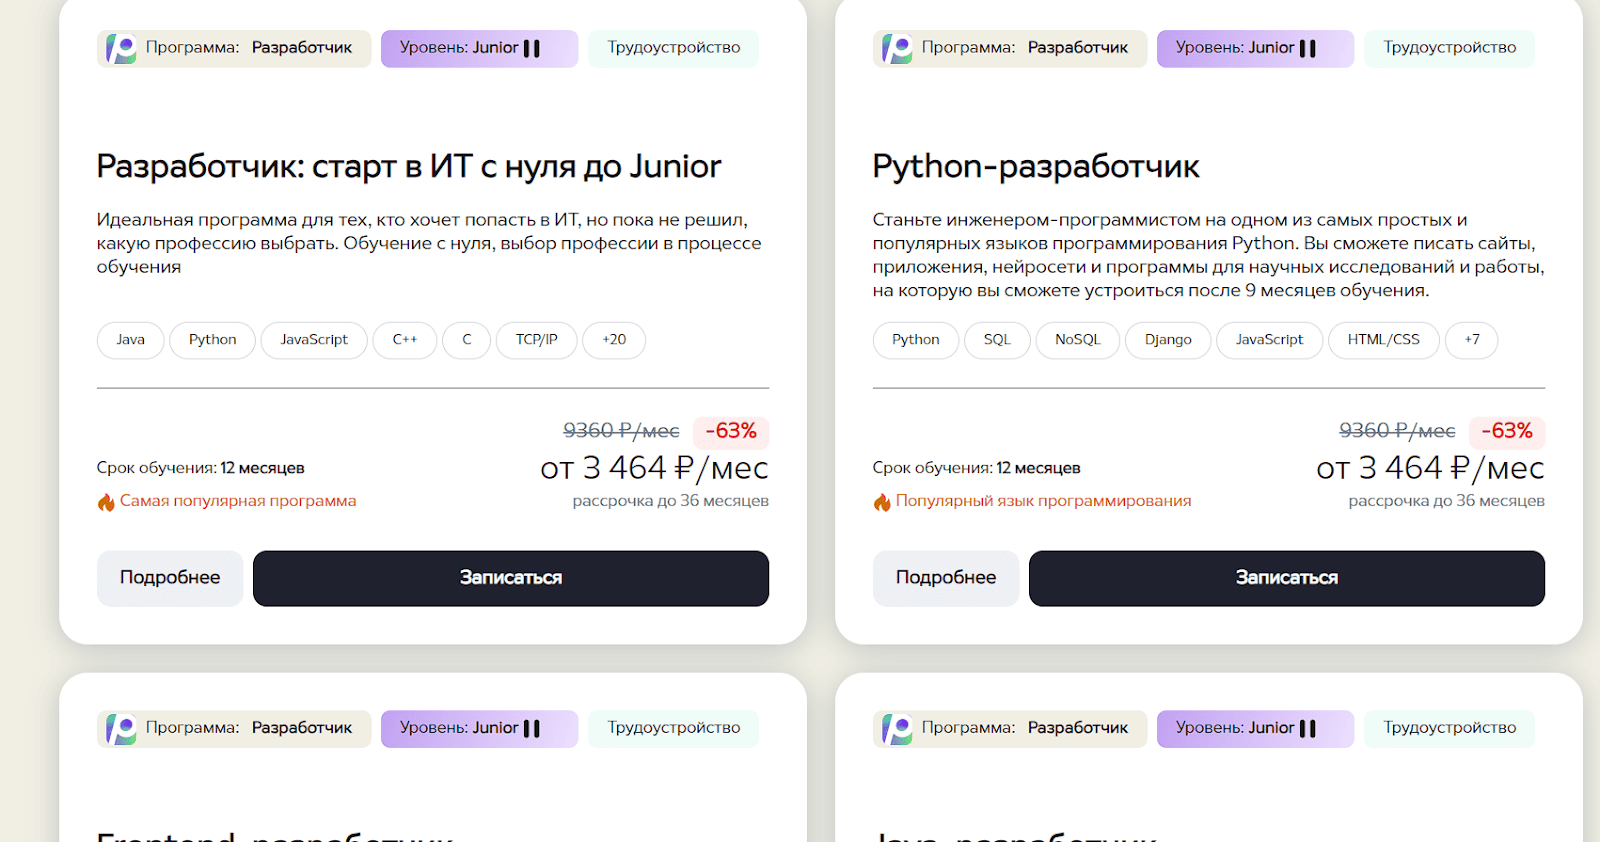Select the NoSQL technology tag
This screenshot has width=1600, height=842.
(1077, 340)
